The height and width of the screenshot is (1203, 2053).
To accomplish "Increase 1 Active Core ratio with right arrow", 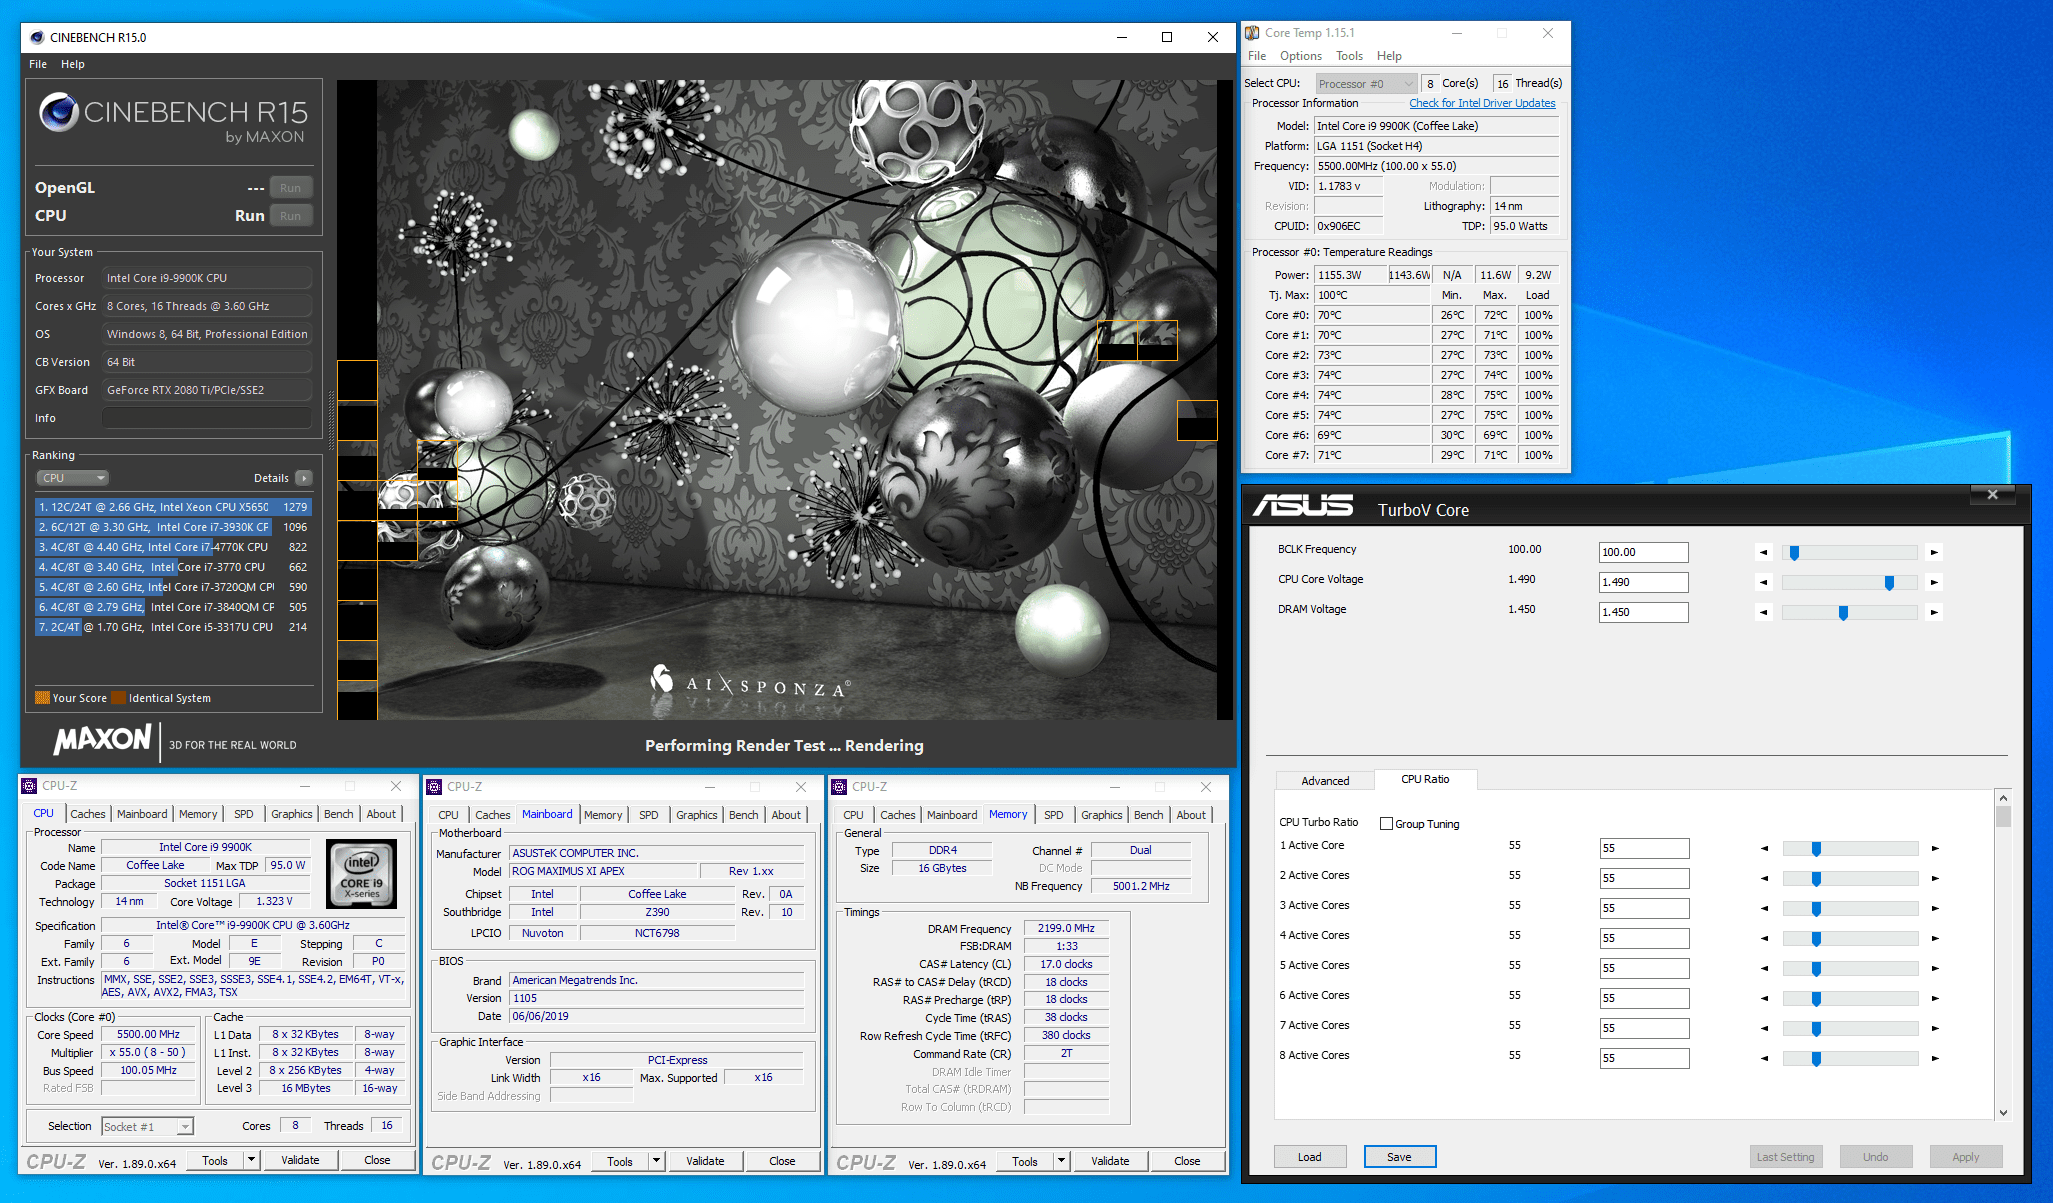I will click(1935, 848).
